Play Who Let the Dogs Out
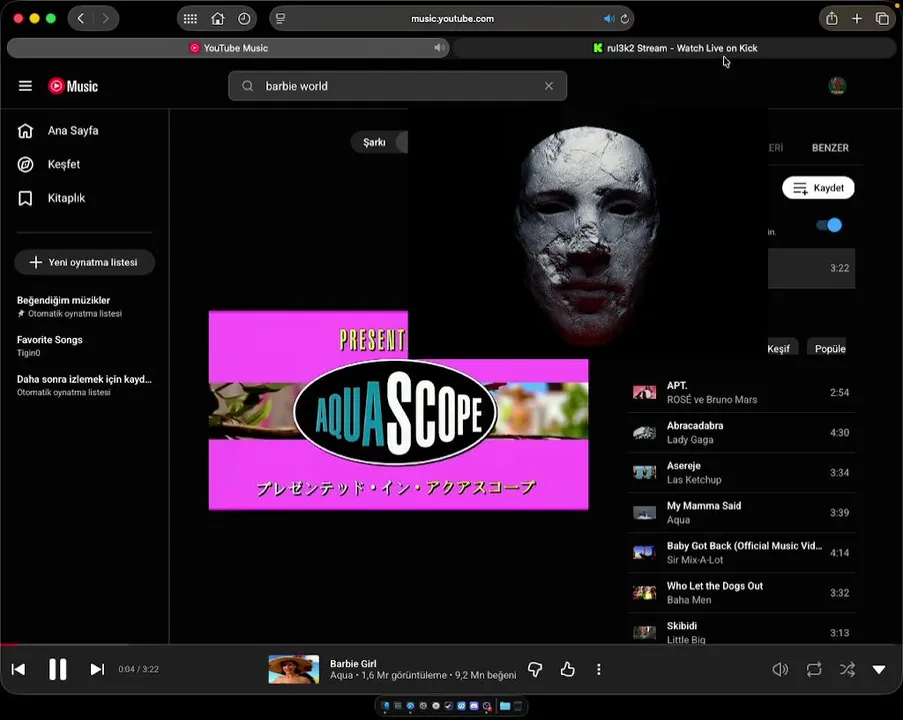The height and width of the screenshot is (720, 903). click(741, 593)
